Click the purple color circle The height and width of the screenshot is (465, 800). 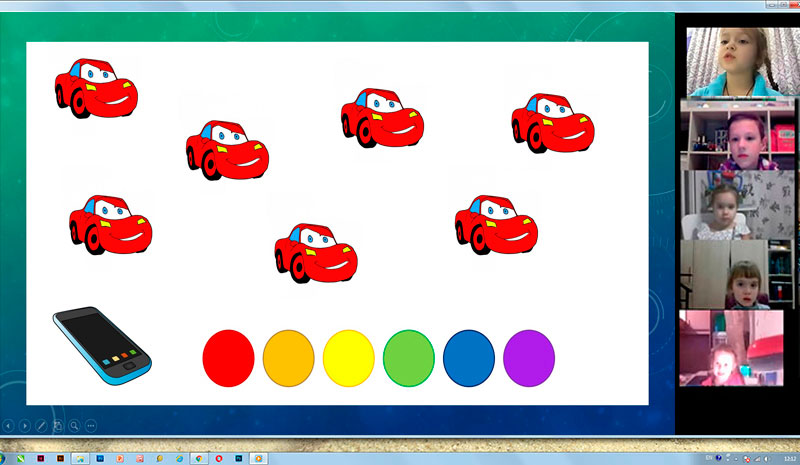[x=529, y=358]
